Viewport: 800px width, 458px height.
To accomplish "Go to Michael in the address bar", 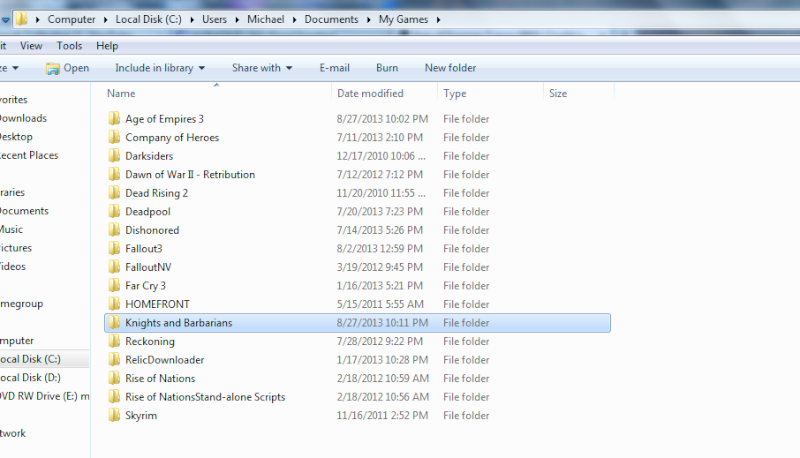I will point(265,19).
